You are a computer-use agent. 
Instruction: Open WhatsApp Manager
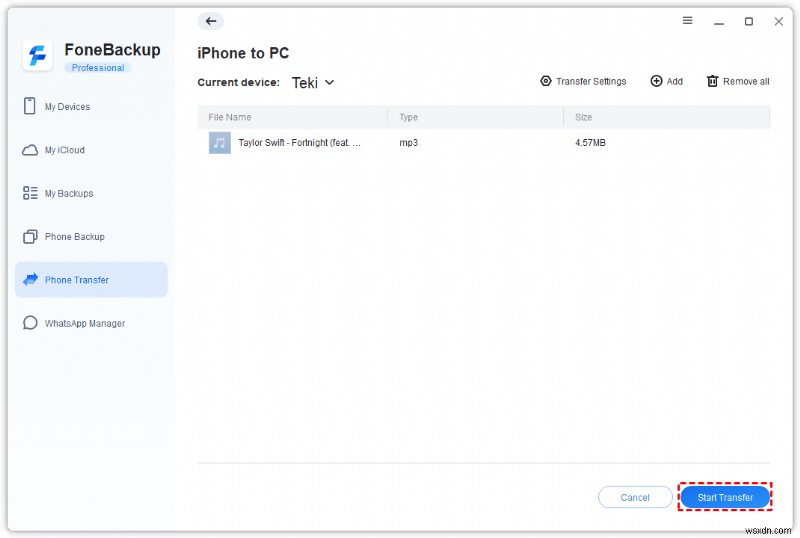pos(91,323)
